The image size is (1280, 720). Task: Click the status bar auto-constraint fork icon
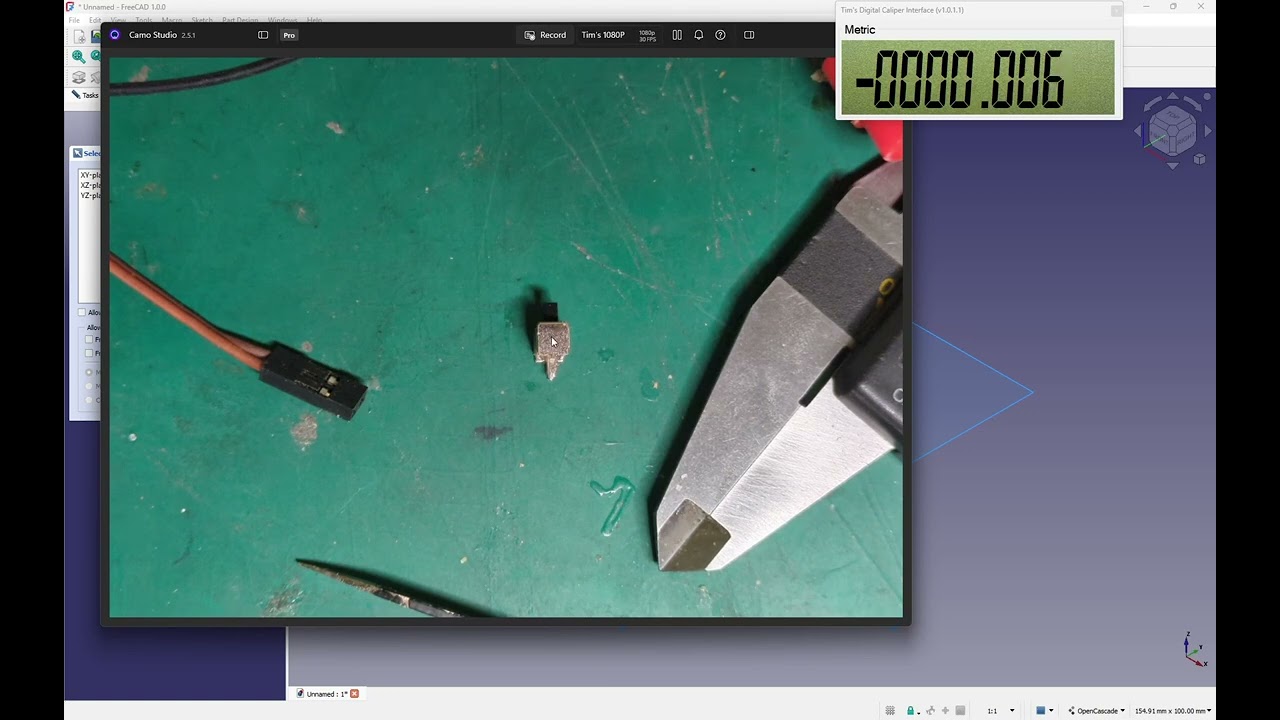point(931,711)
